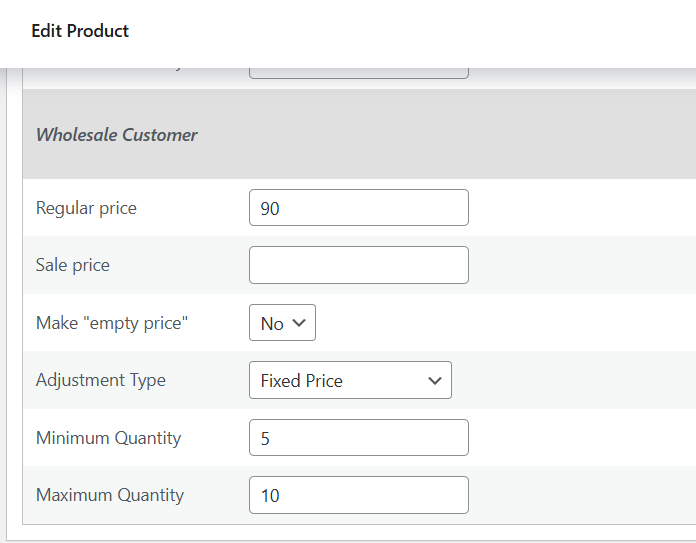696x543 pixels.
Task: Expand the Adjustment Type dropdown
Action: tap(349, 380)
